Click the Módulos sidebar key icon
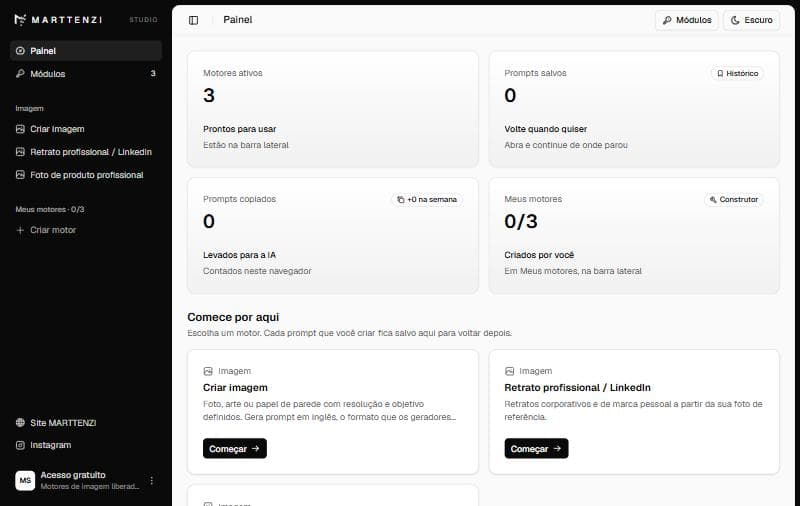 20,74
